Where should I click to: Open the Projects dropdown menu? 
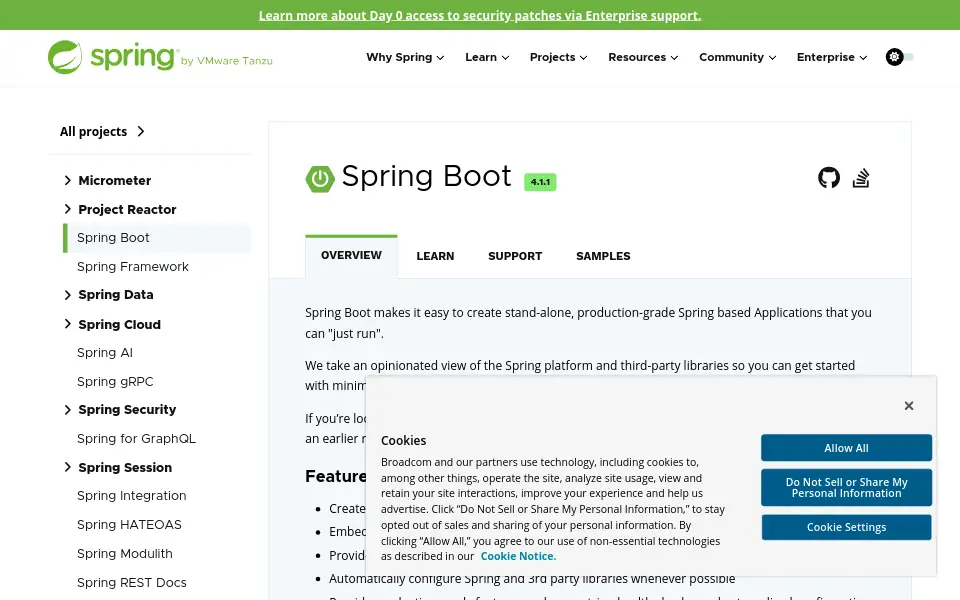tap(558, 57)
